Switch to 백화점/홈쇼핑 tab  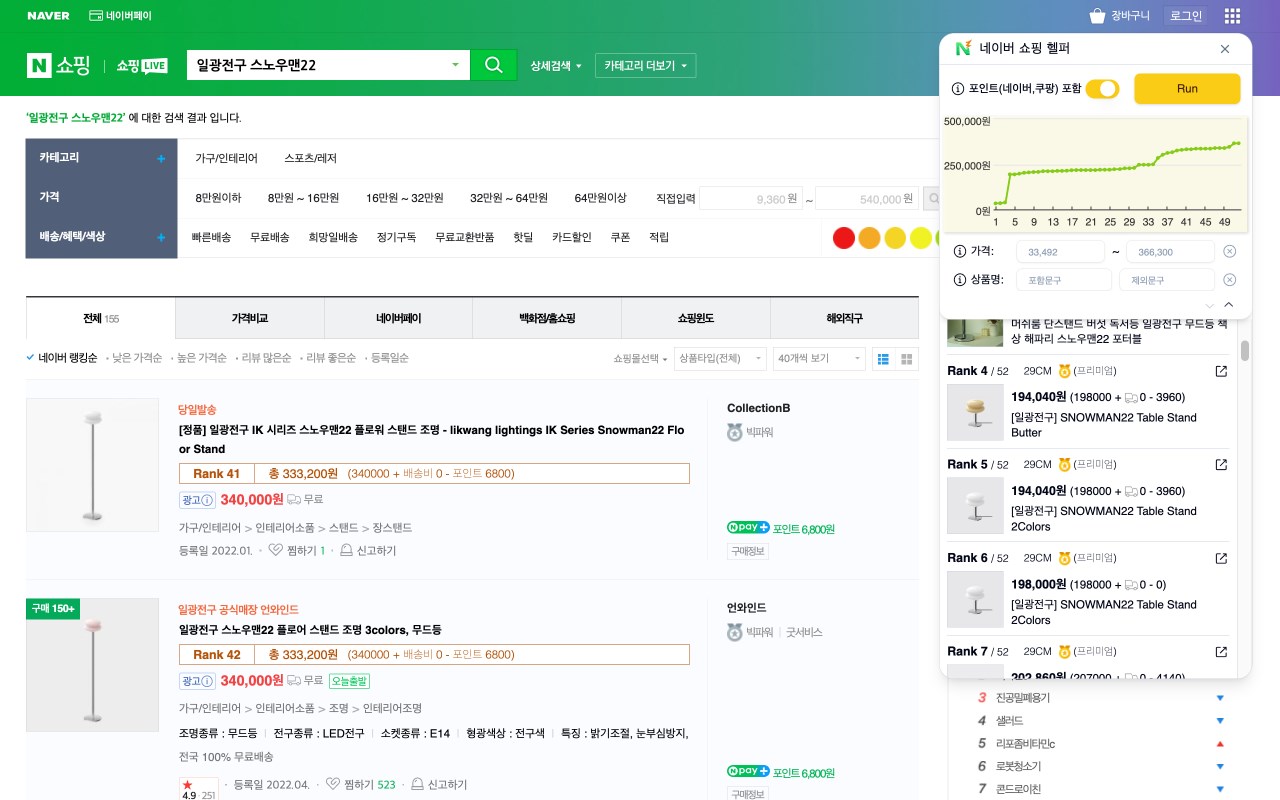coord(547,318)
